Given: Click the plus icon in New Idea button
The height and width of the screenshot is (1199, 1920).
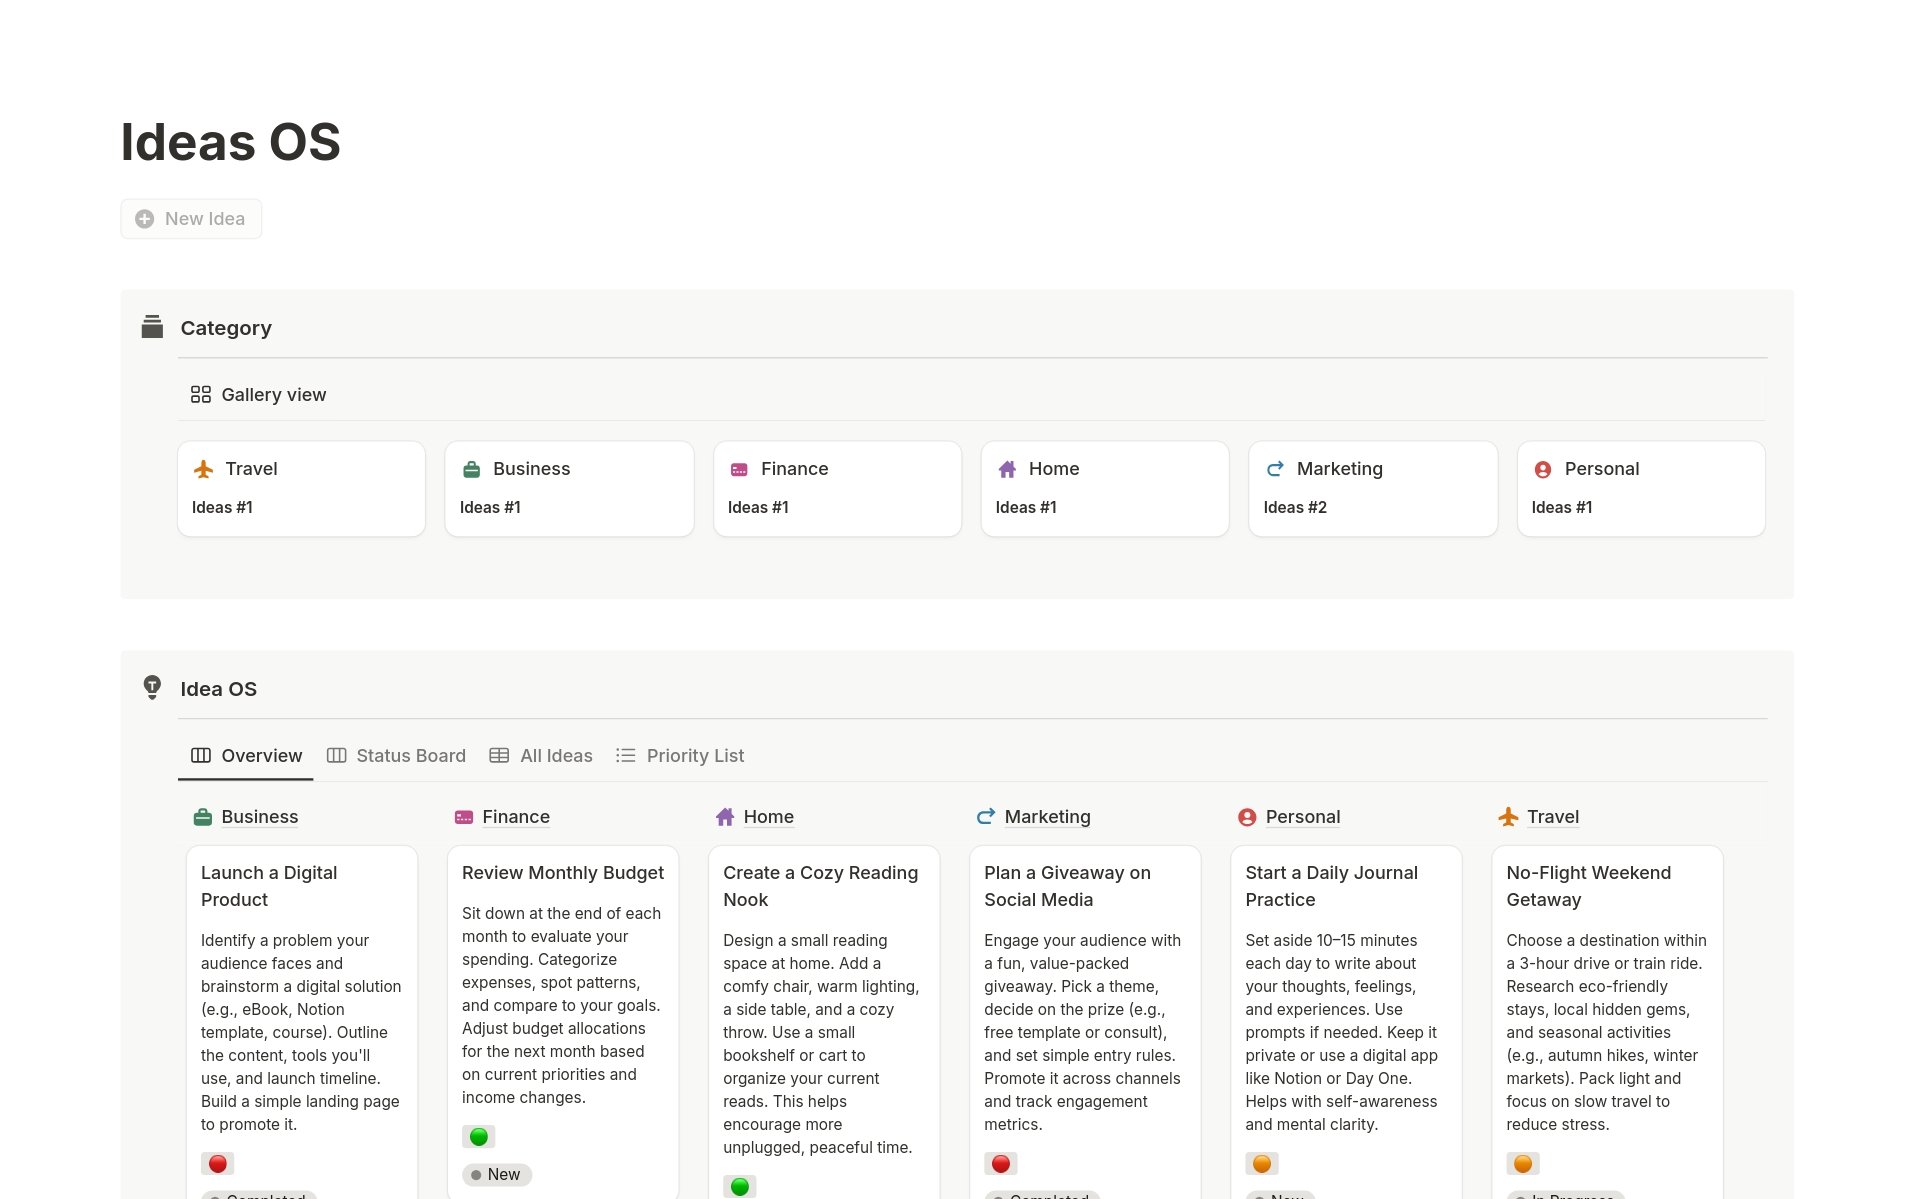Looking at the screenshot, I should click(145, 219).
